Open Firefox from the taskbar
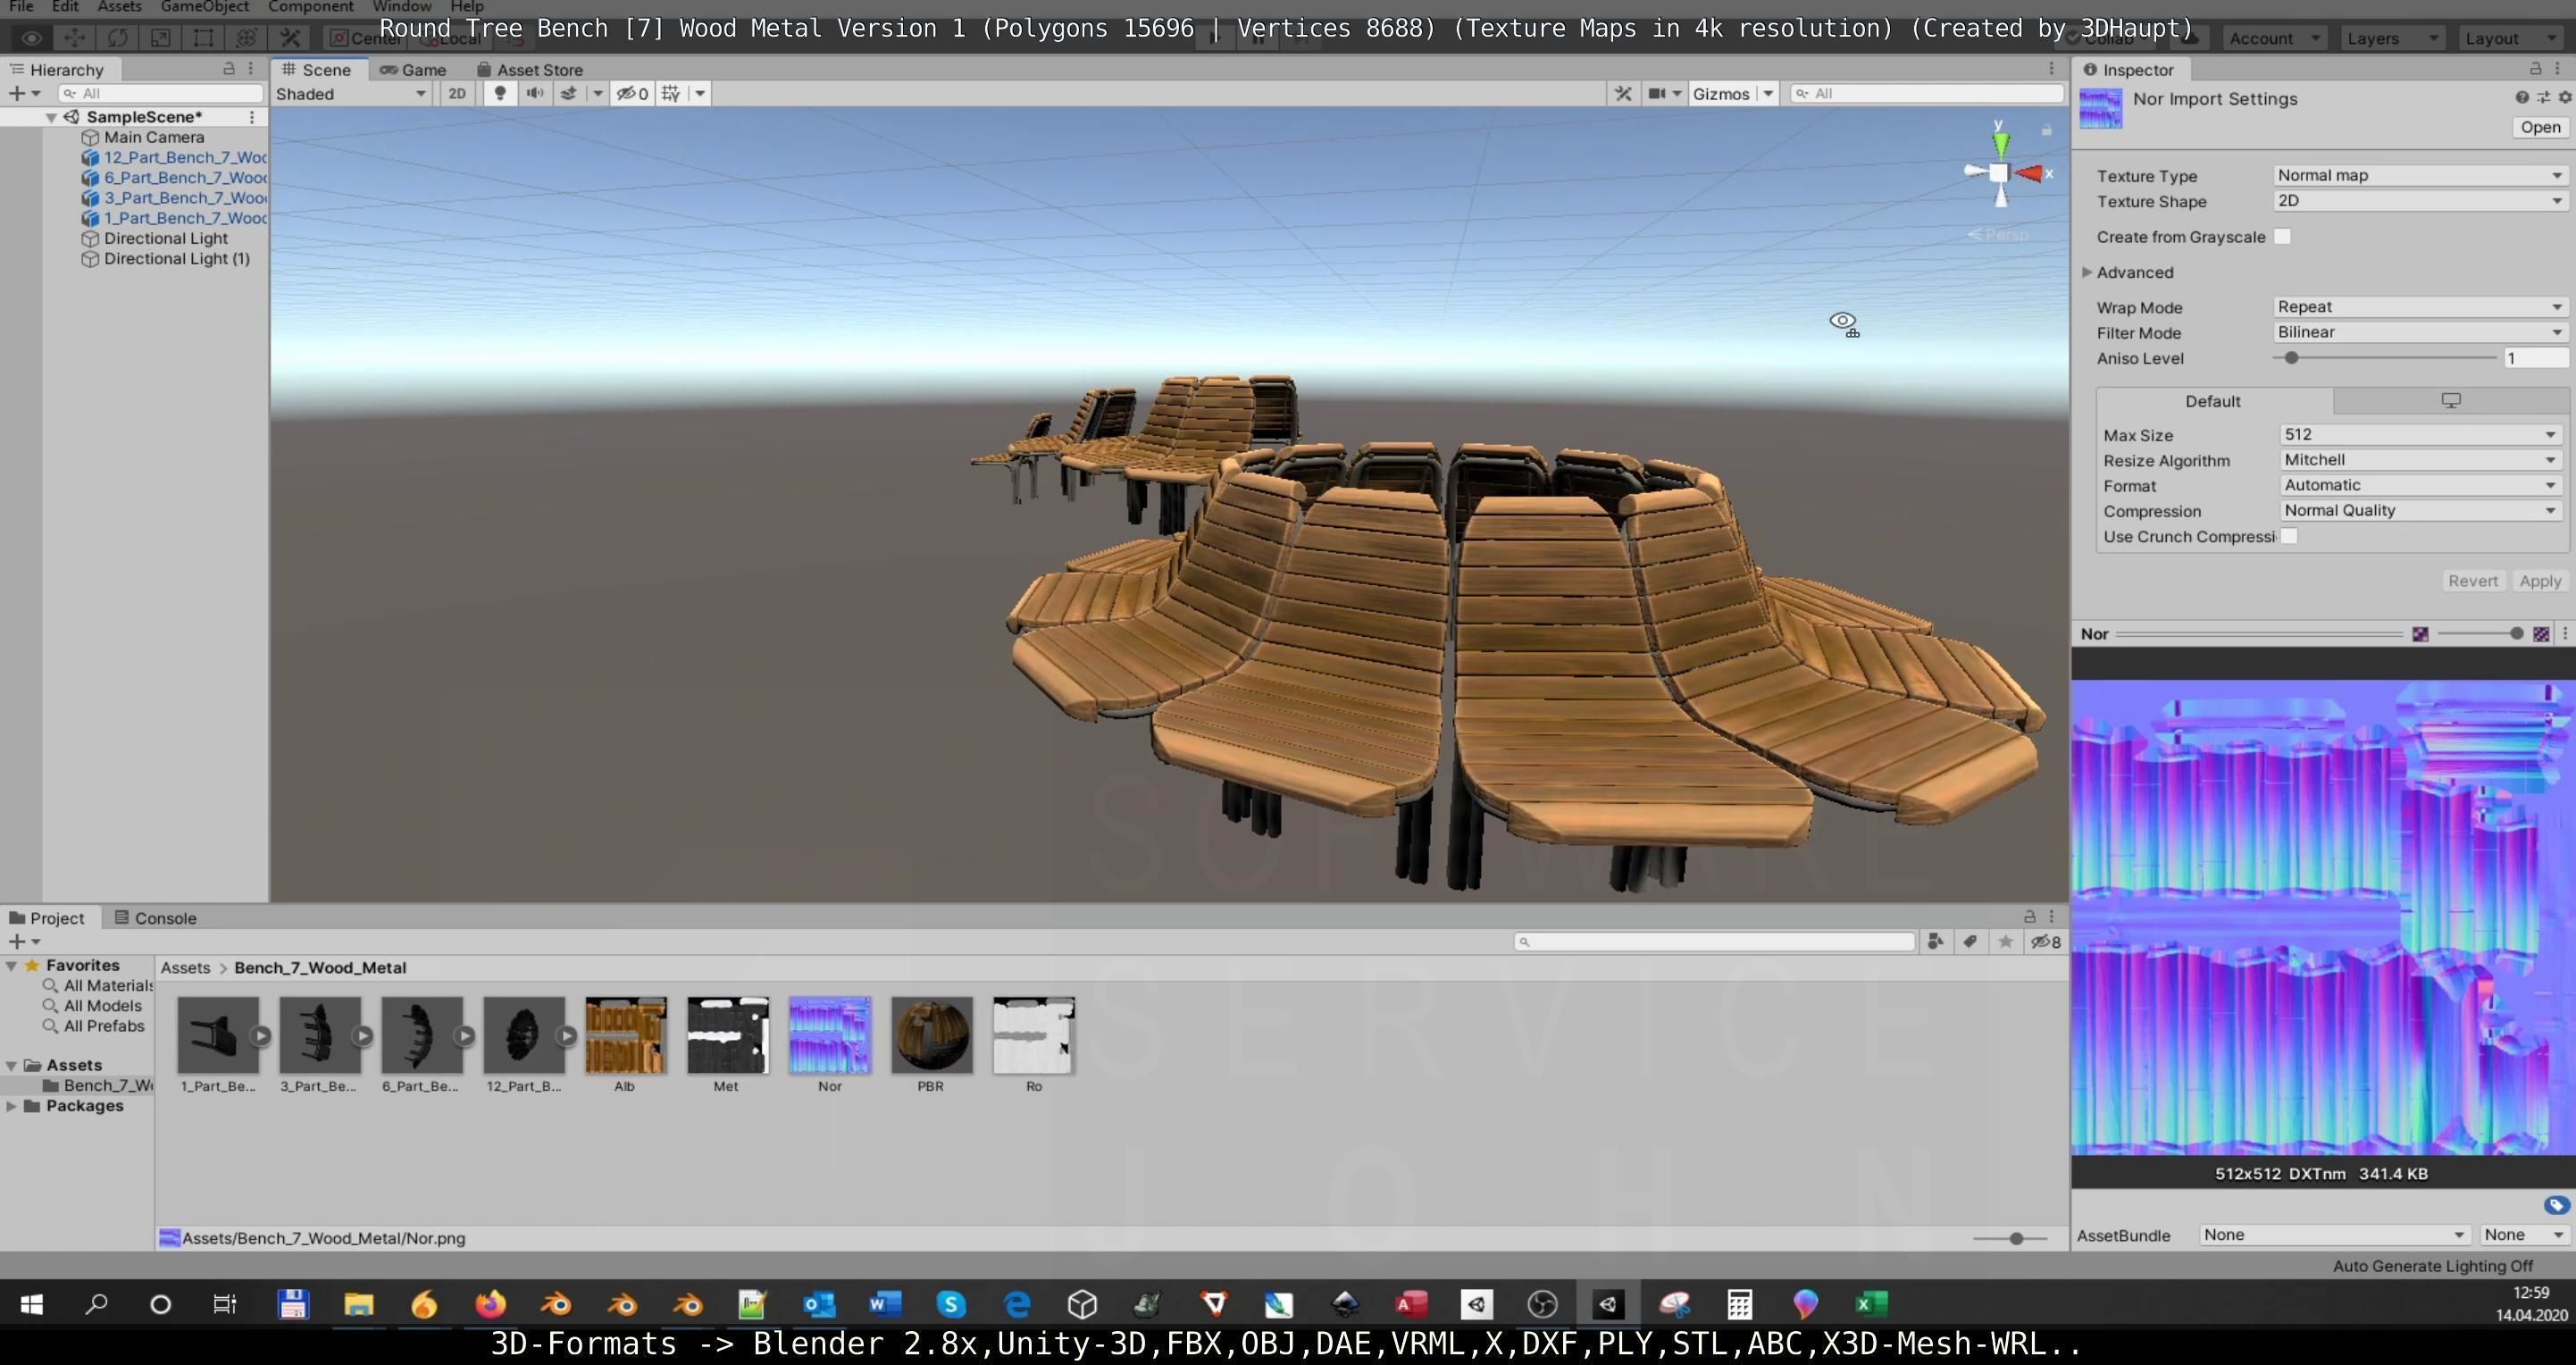 click(x=490, y=1304)
